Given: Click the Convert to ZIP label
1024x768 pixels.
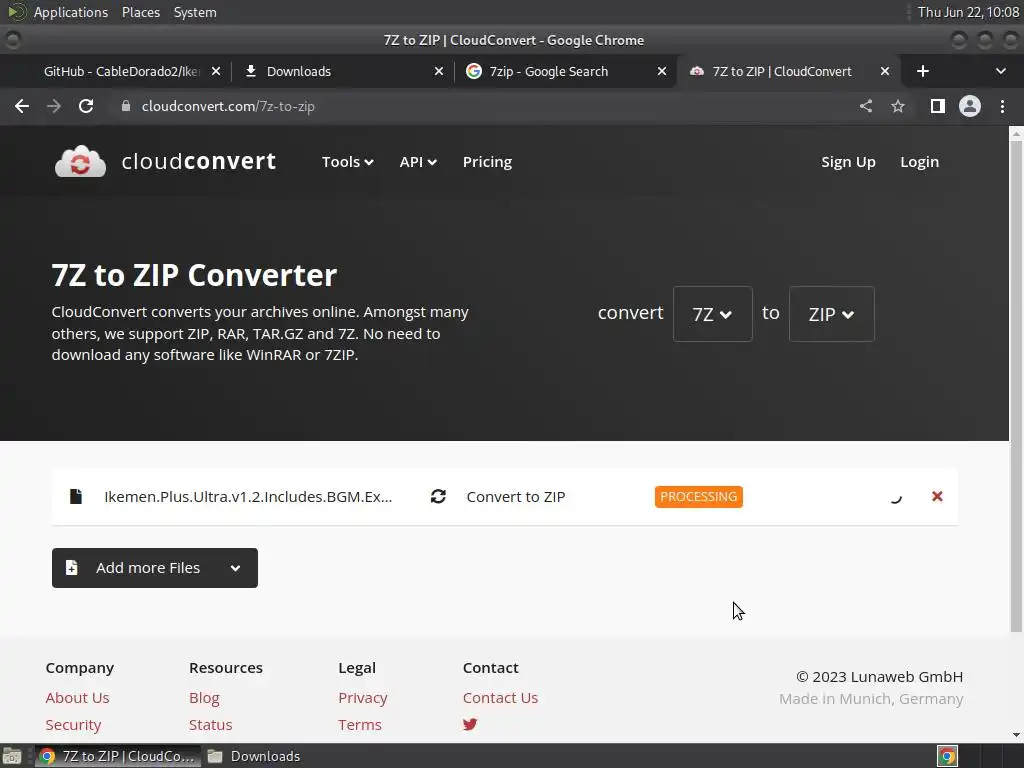Looking at the screenshot, I should 516,497.
